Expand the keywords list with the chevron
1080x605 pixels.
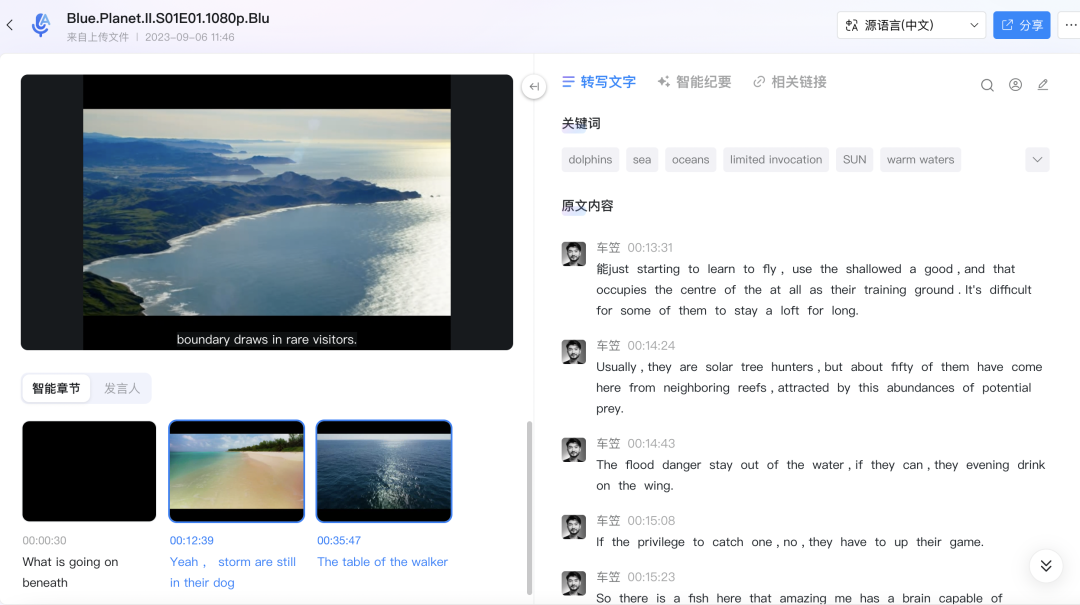[1037, 160]
